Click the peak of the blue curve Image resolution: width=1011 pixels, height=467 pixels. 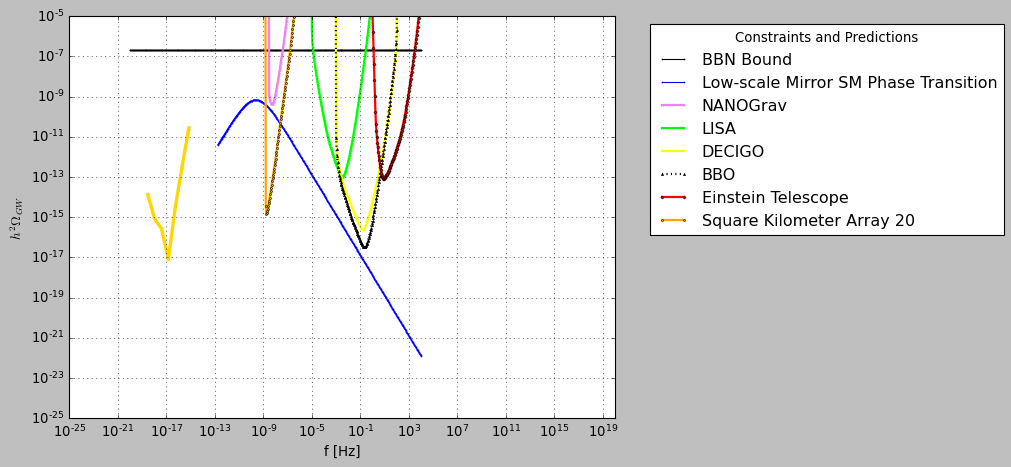(x=256, y=100)
